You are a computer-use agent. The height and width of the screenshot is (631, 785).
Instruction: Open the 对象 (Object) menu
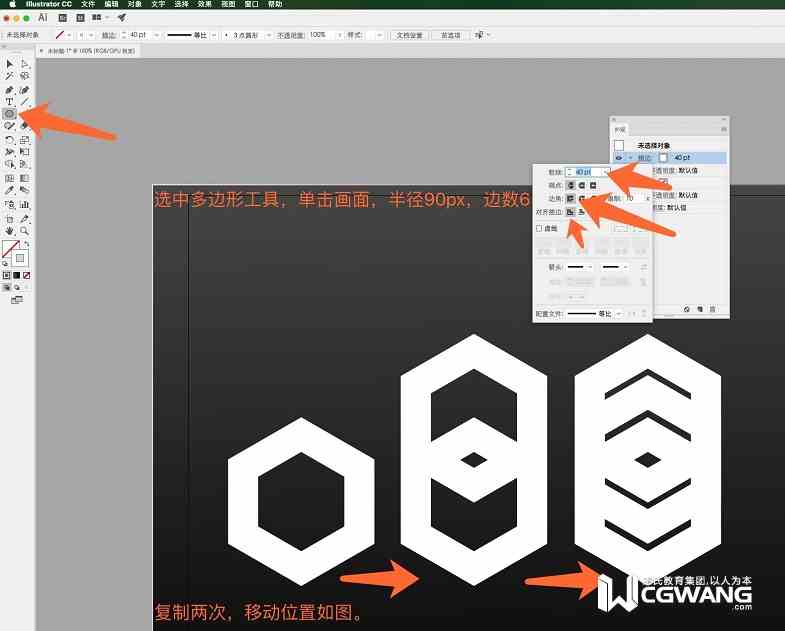[135, 4]
